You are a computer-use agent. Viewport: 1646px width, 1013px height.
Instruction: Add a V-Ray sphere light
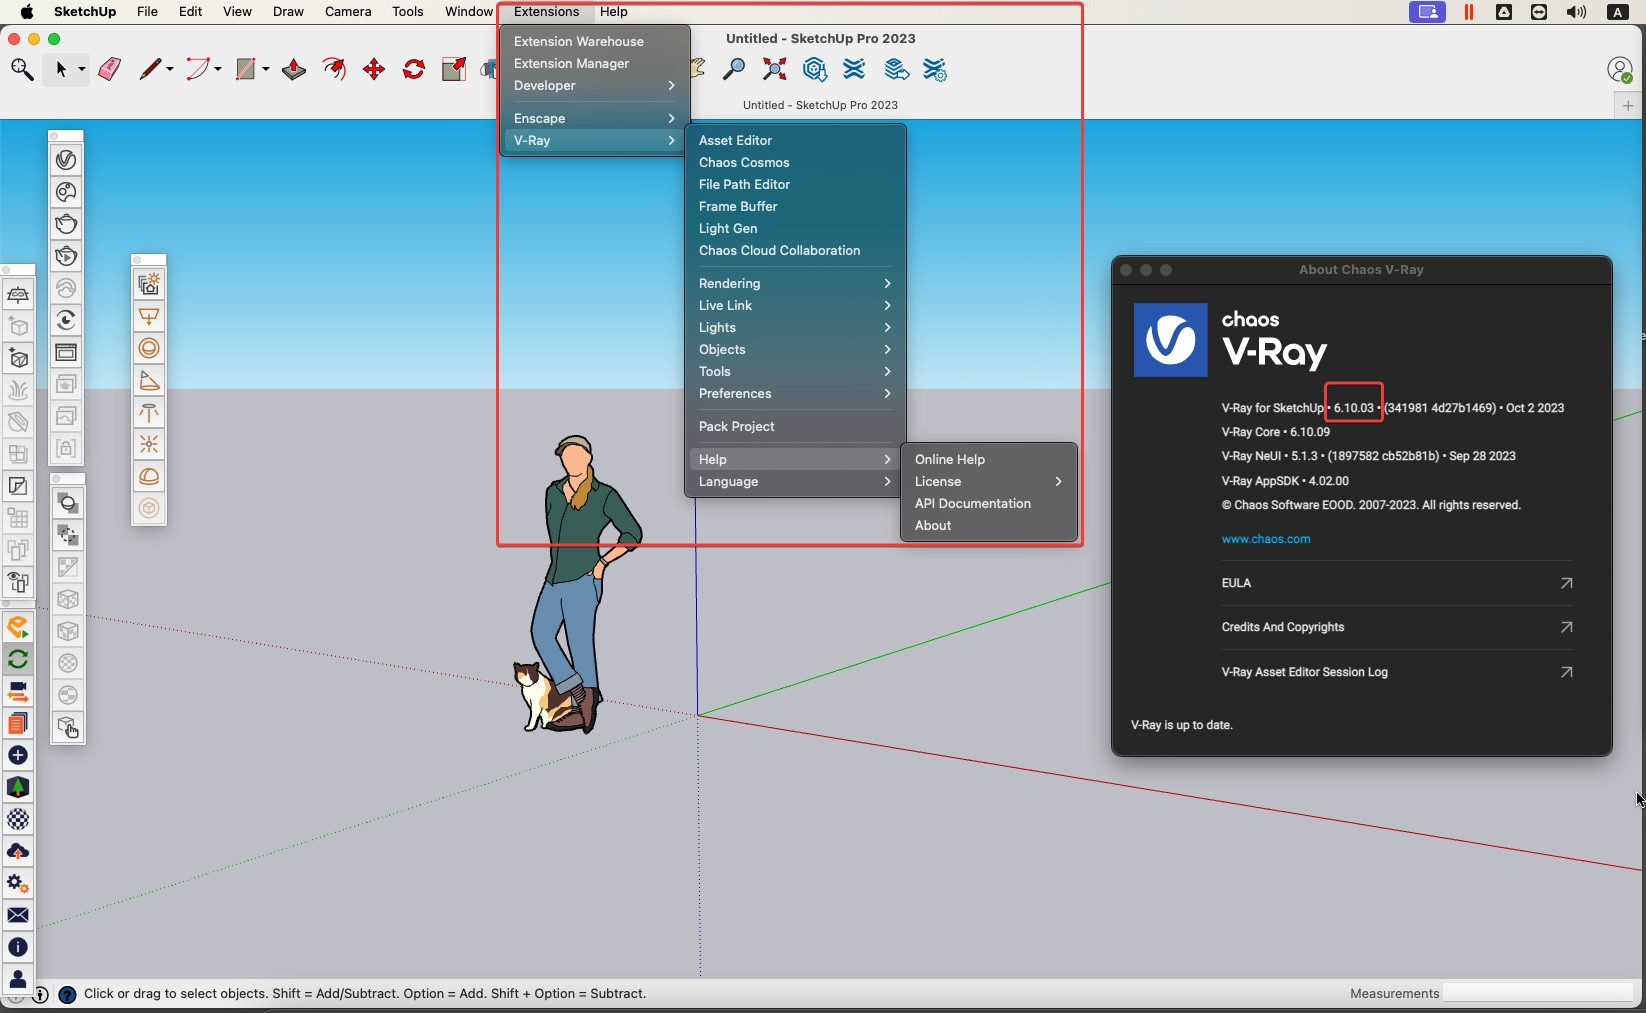149,349
